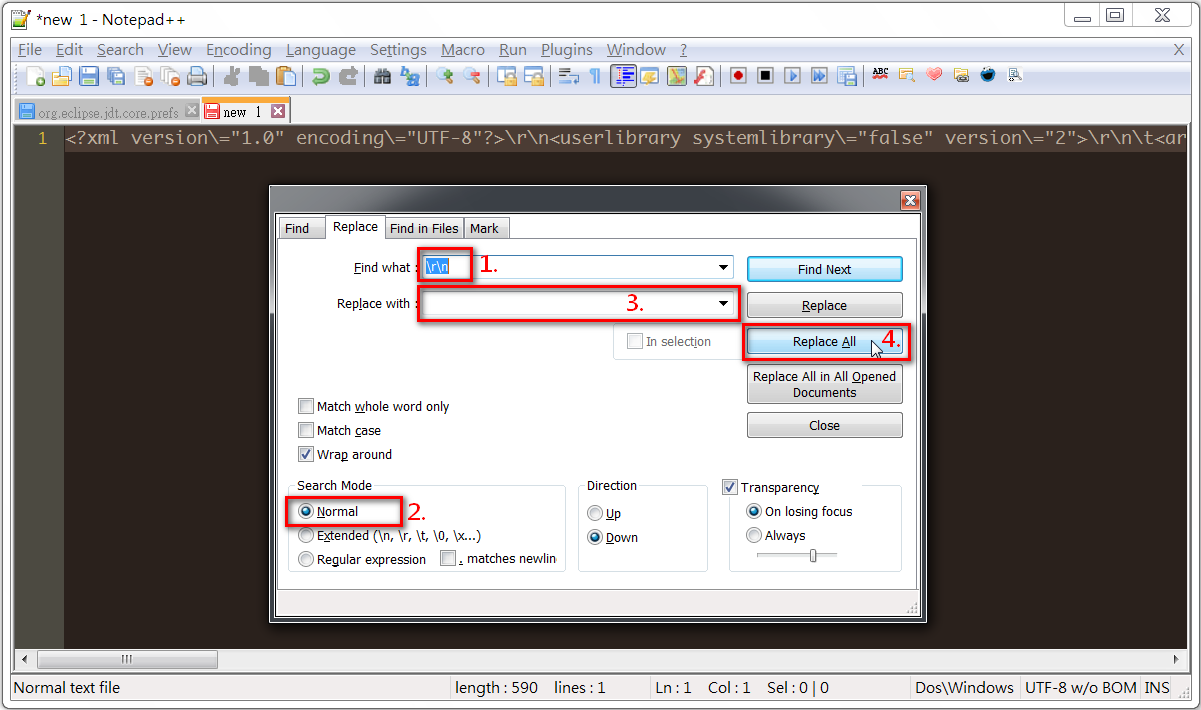Enable Match whole word only
Viewport: 1201px width, 710px height.
coord(374,406)
